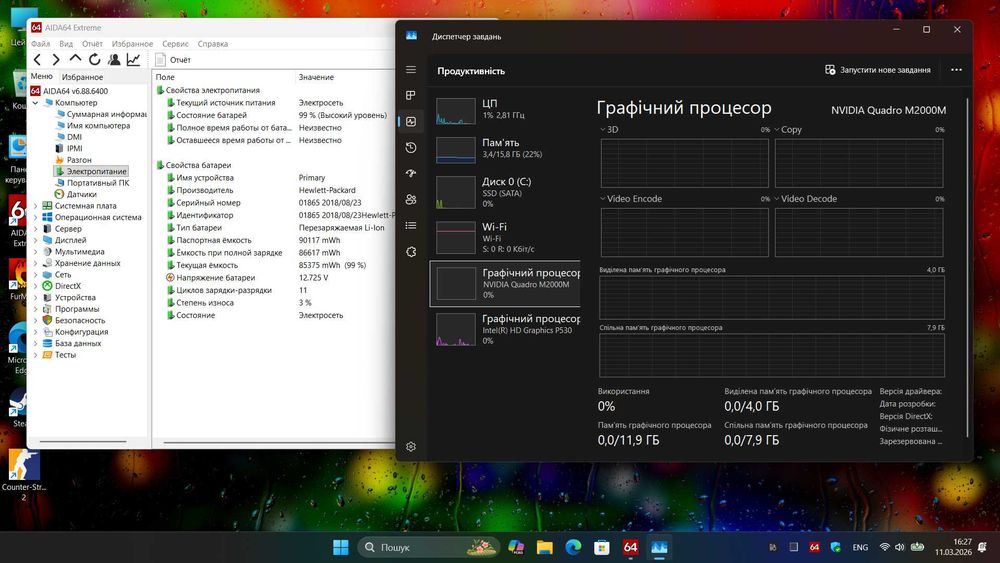Open 3D engine graph dropdown
The width and height of the screenshot is (1000, 563).
(610, 129)
